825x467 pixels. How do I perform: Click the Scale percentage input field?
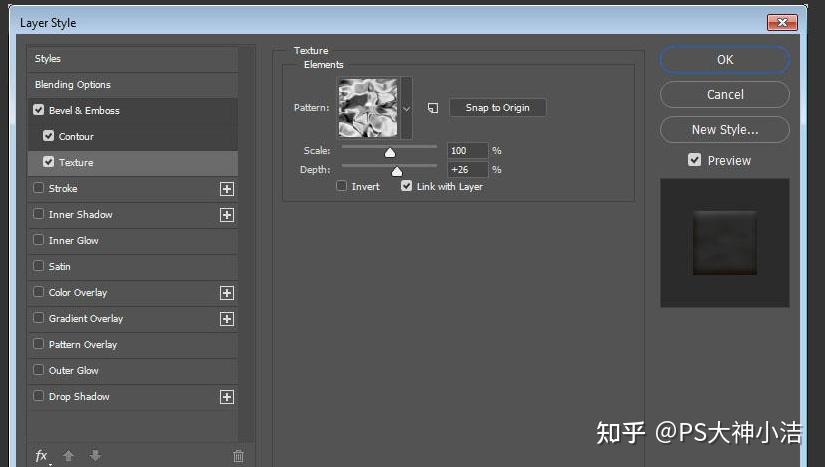pyautogui.click(x=467, y=150)
